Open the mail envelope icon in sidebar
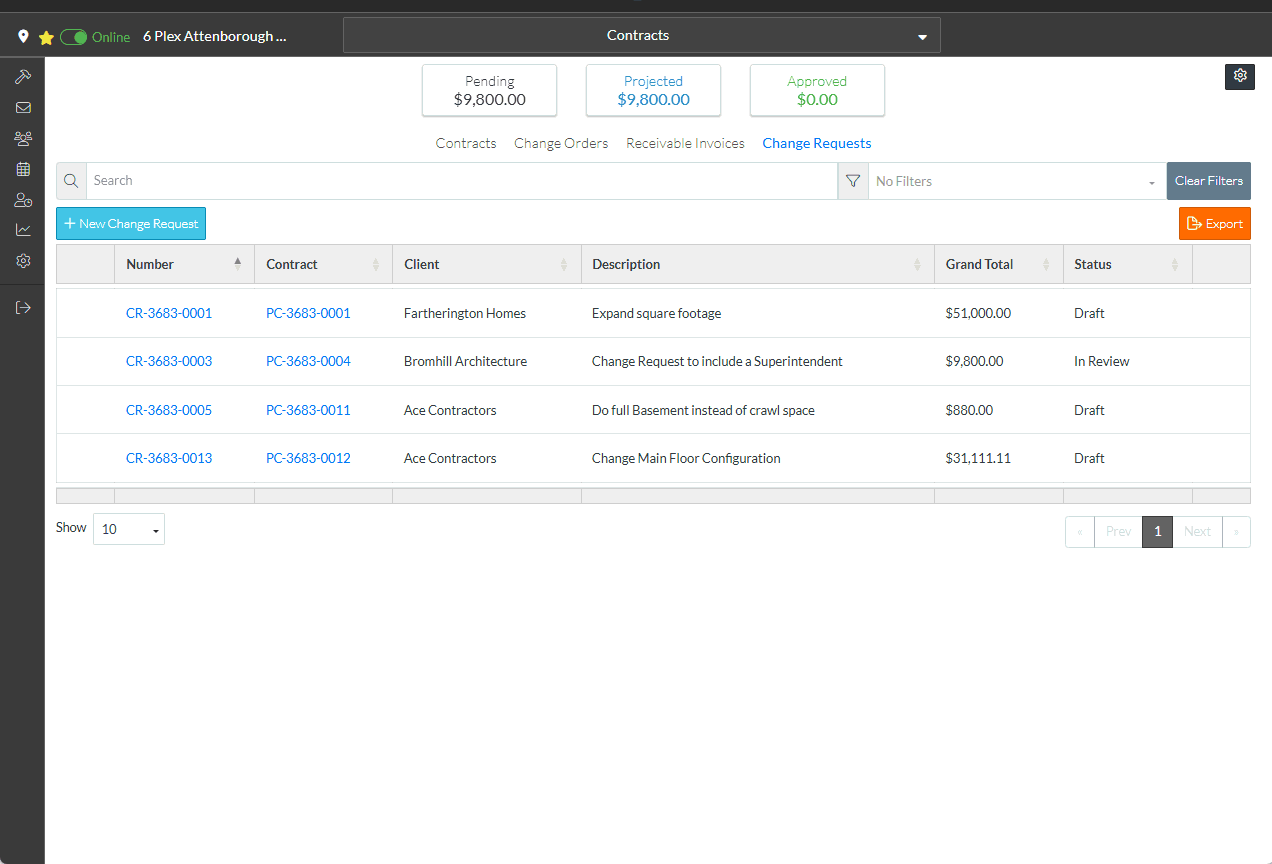The height and width of the screenshot is (864, 1272). pos(23,108)
